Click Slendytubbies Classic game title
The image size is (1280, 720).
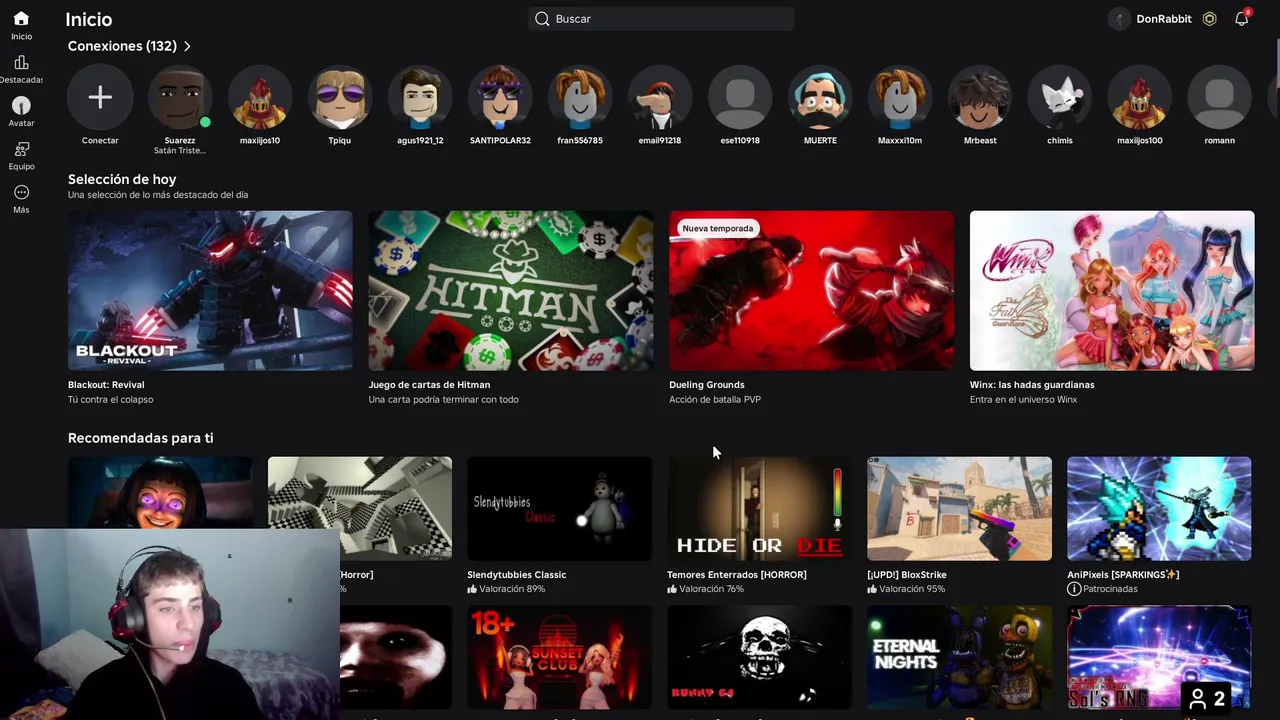(x=517, y=575)
